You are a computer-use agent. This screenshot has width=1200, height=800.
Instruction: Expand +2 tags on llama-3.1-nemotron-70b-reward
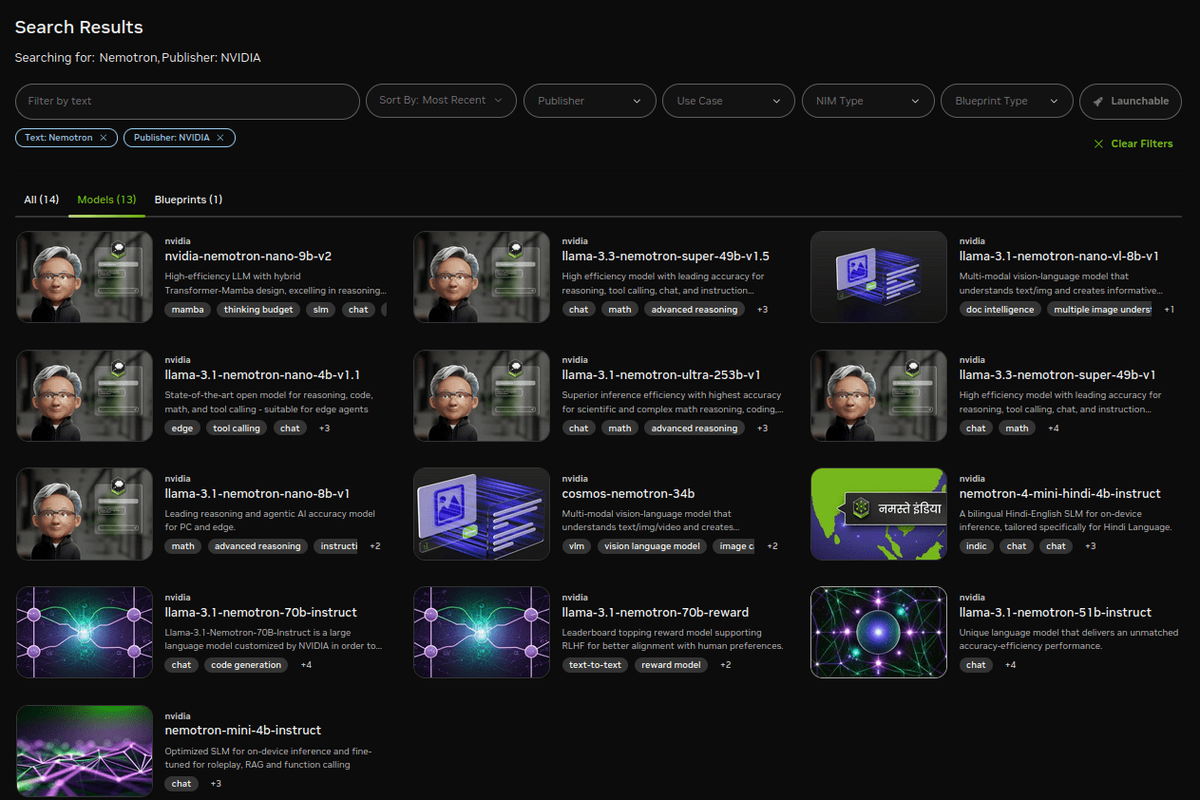point(725,665)
